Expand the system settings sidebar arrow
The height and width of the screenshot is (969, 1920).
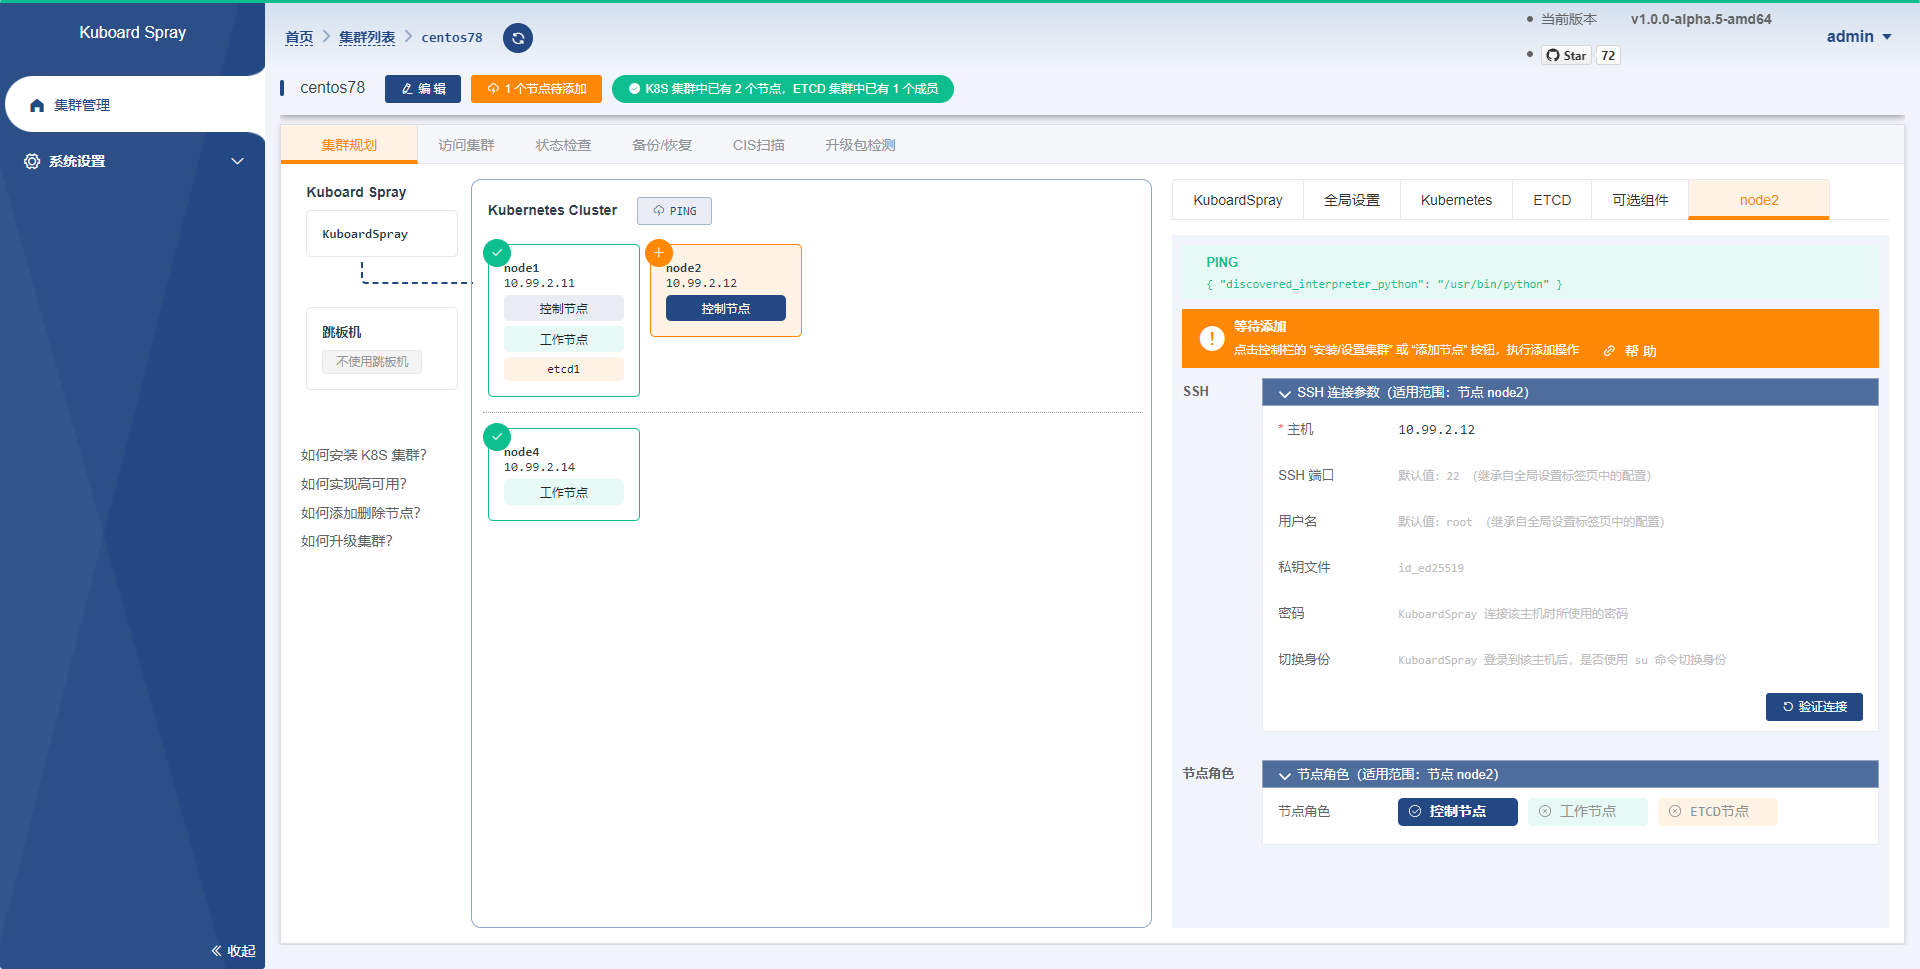(237, 161)
